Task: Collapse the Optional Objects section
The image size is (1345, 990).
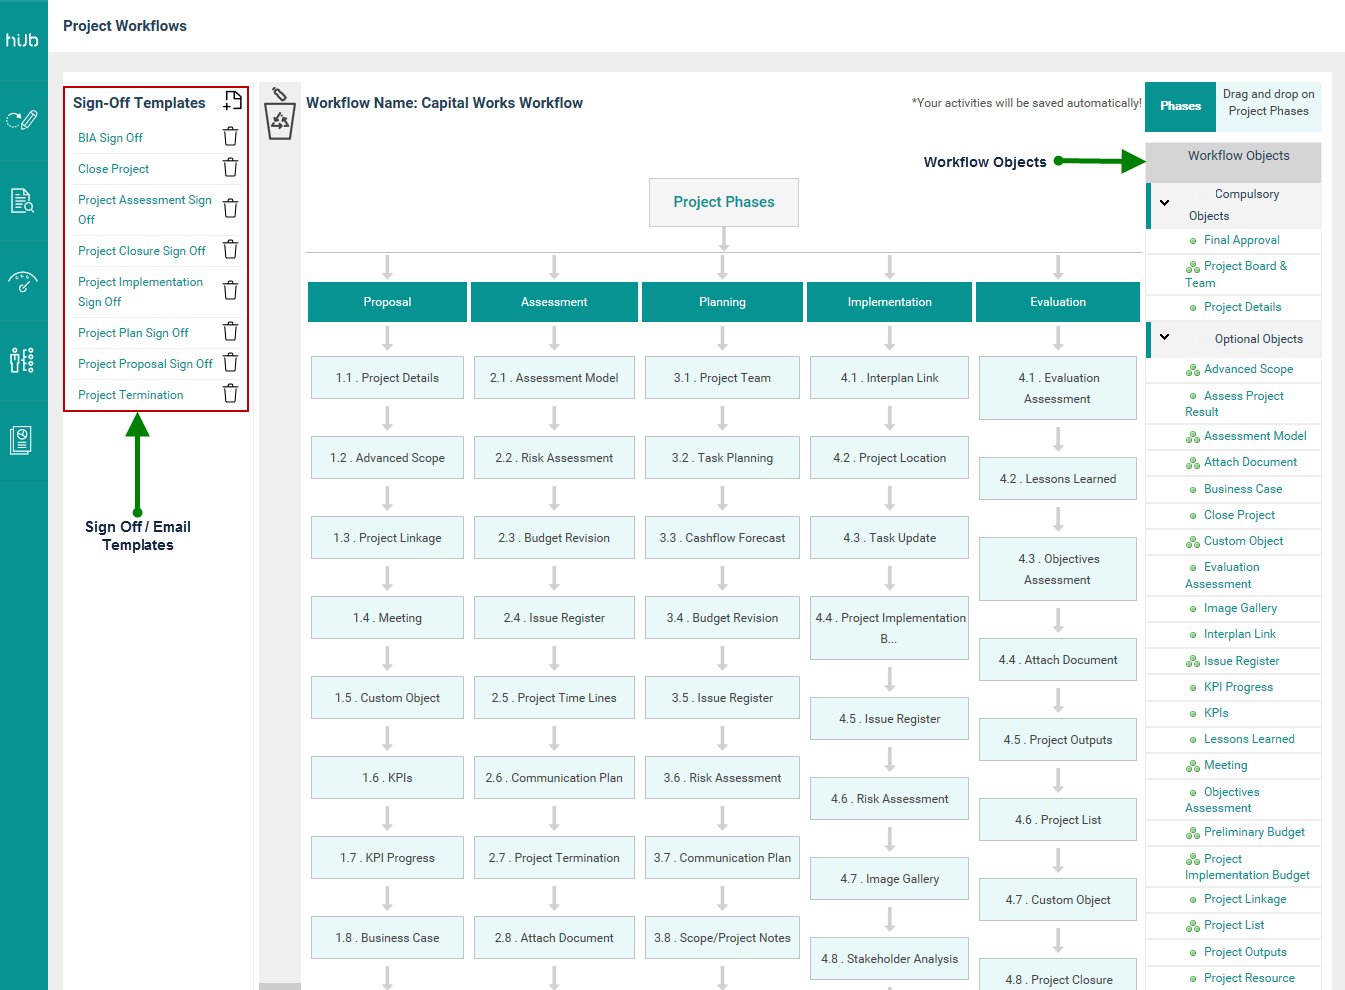Action: [1164, 338]
